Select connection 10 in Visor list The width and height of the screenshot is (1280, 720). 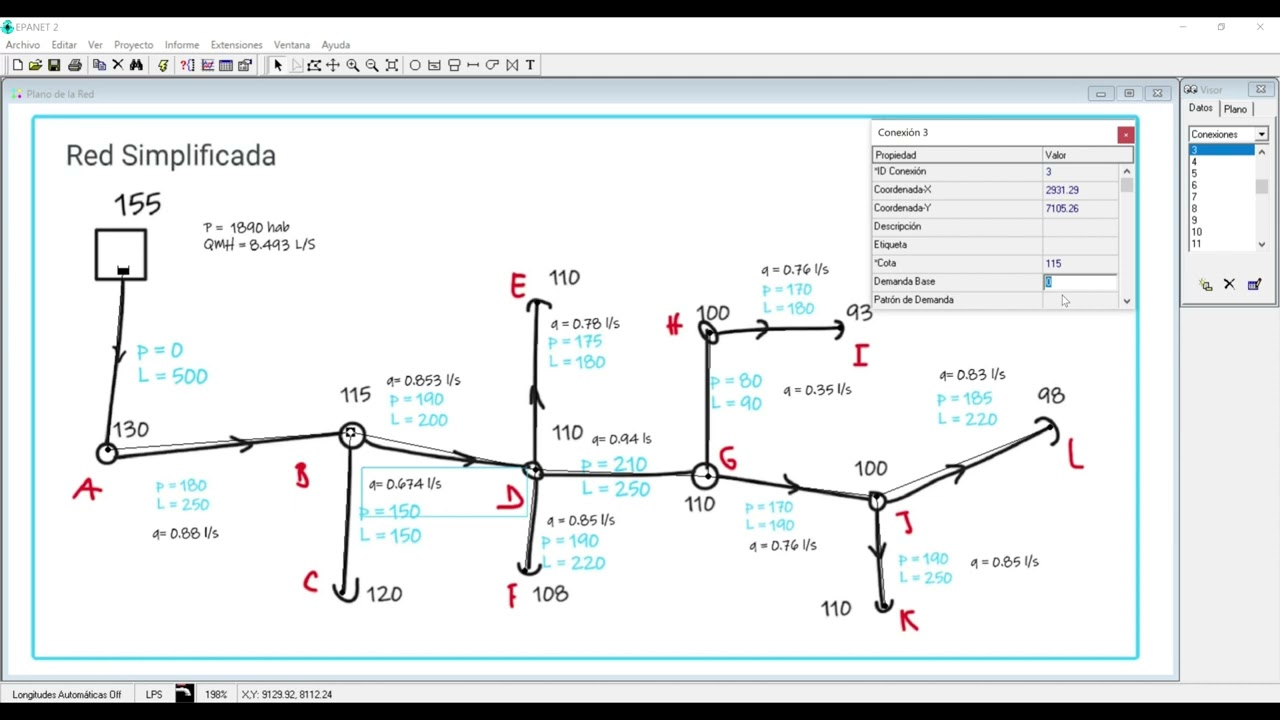pyautogui.click(x=1221, y=232)
